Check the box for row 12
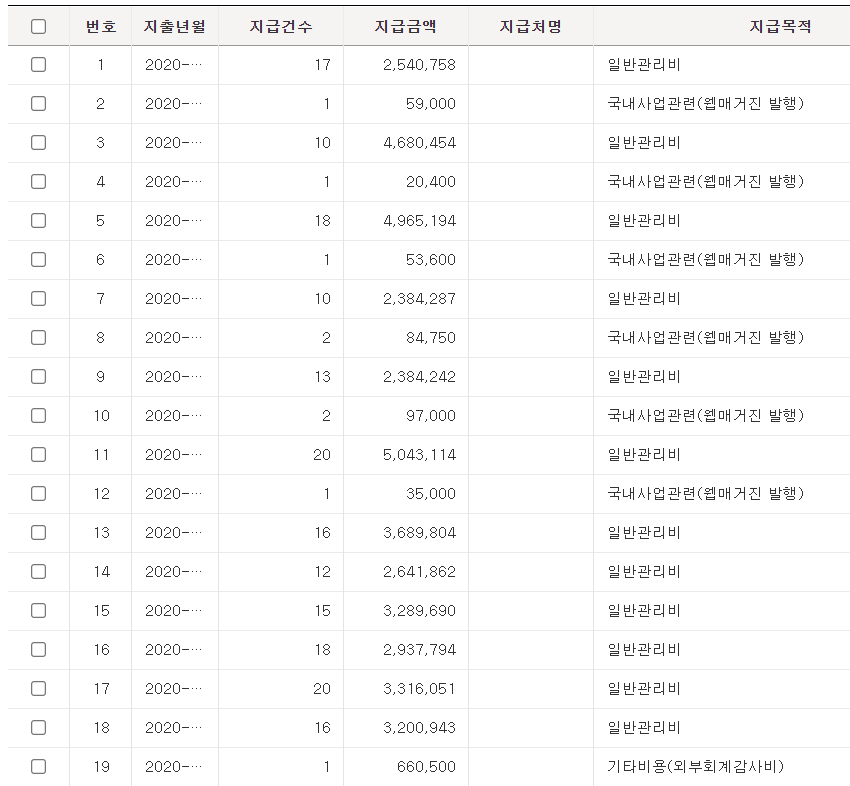This screenshot has width=850, height=786. (38, 494)
